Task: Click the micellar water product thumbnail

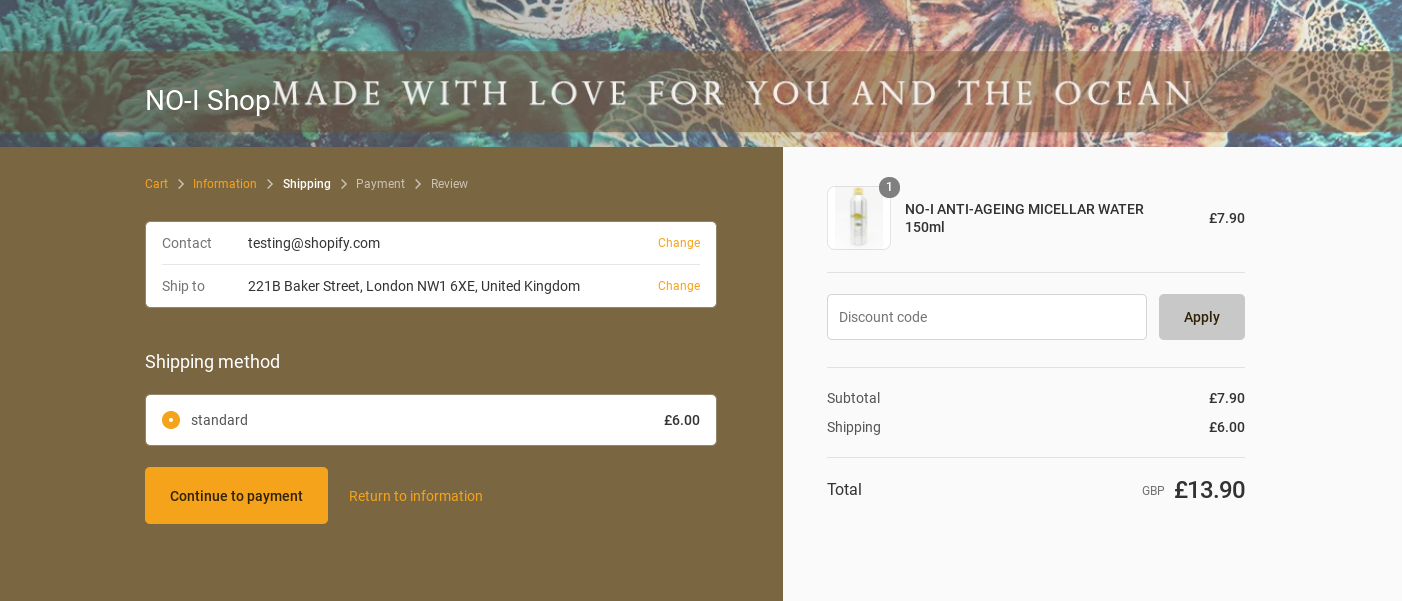Action: click(x=858, y=218)
